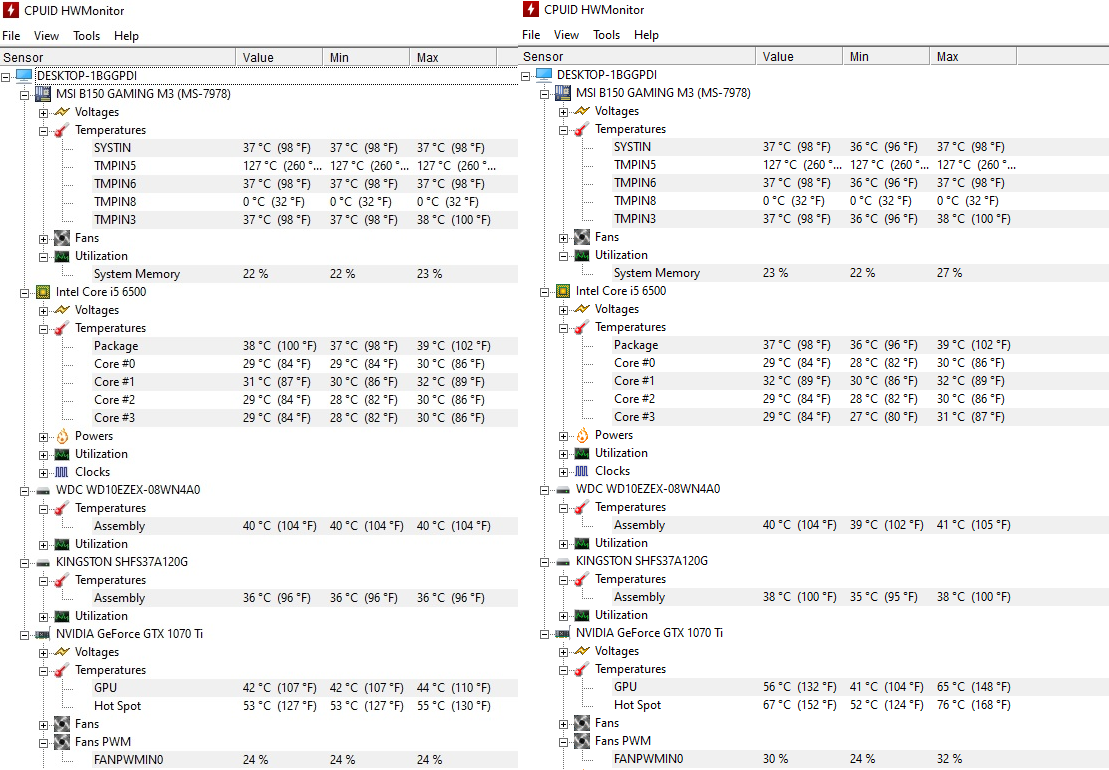Open Help menu in right HWMonitor window

pyautogui.click(x=646, y=35)
